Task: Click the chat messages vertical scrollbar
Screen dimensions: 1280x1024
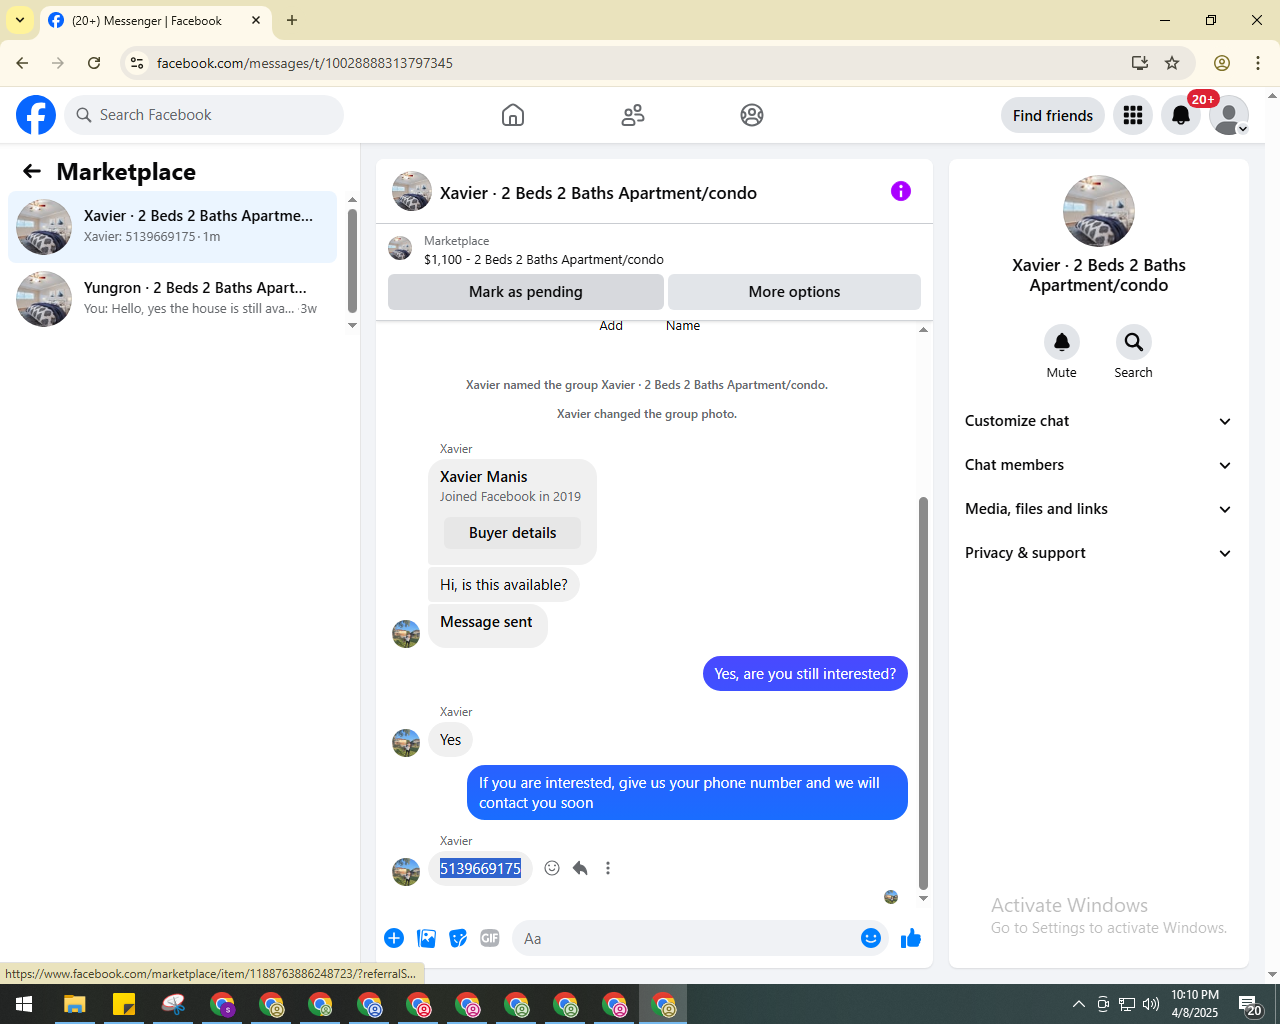Action: [x=923, y=693]
